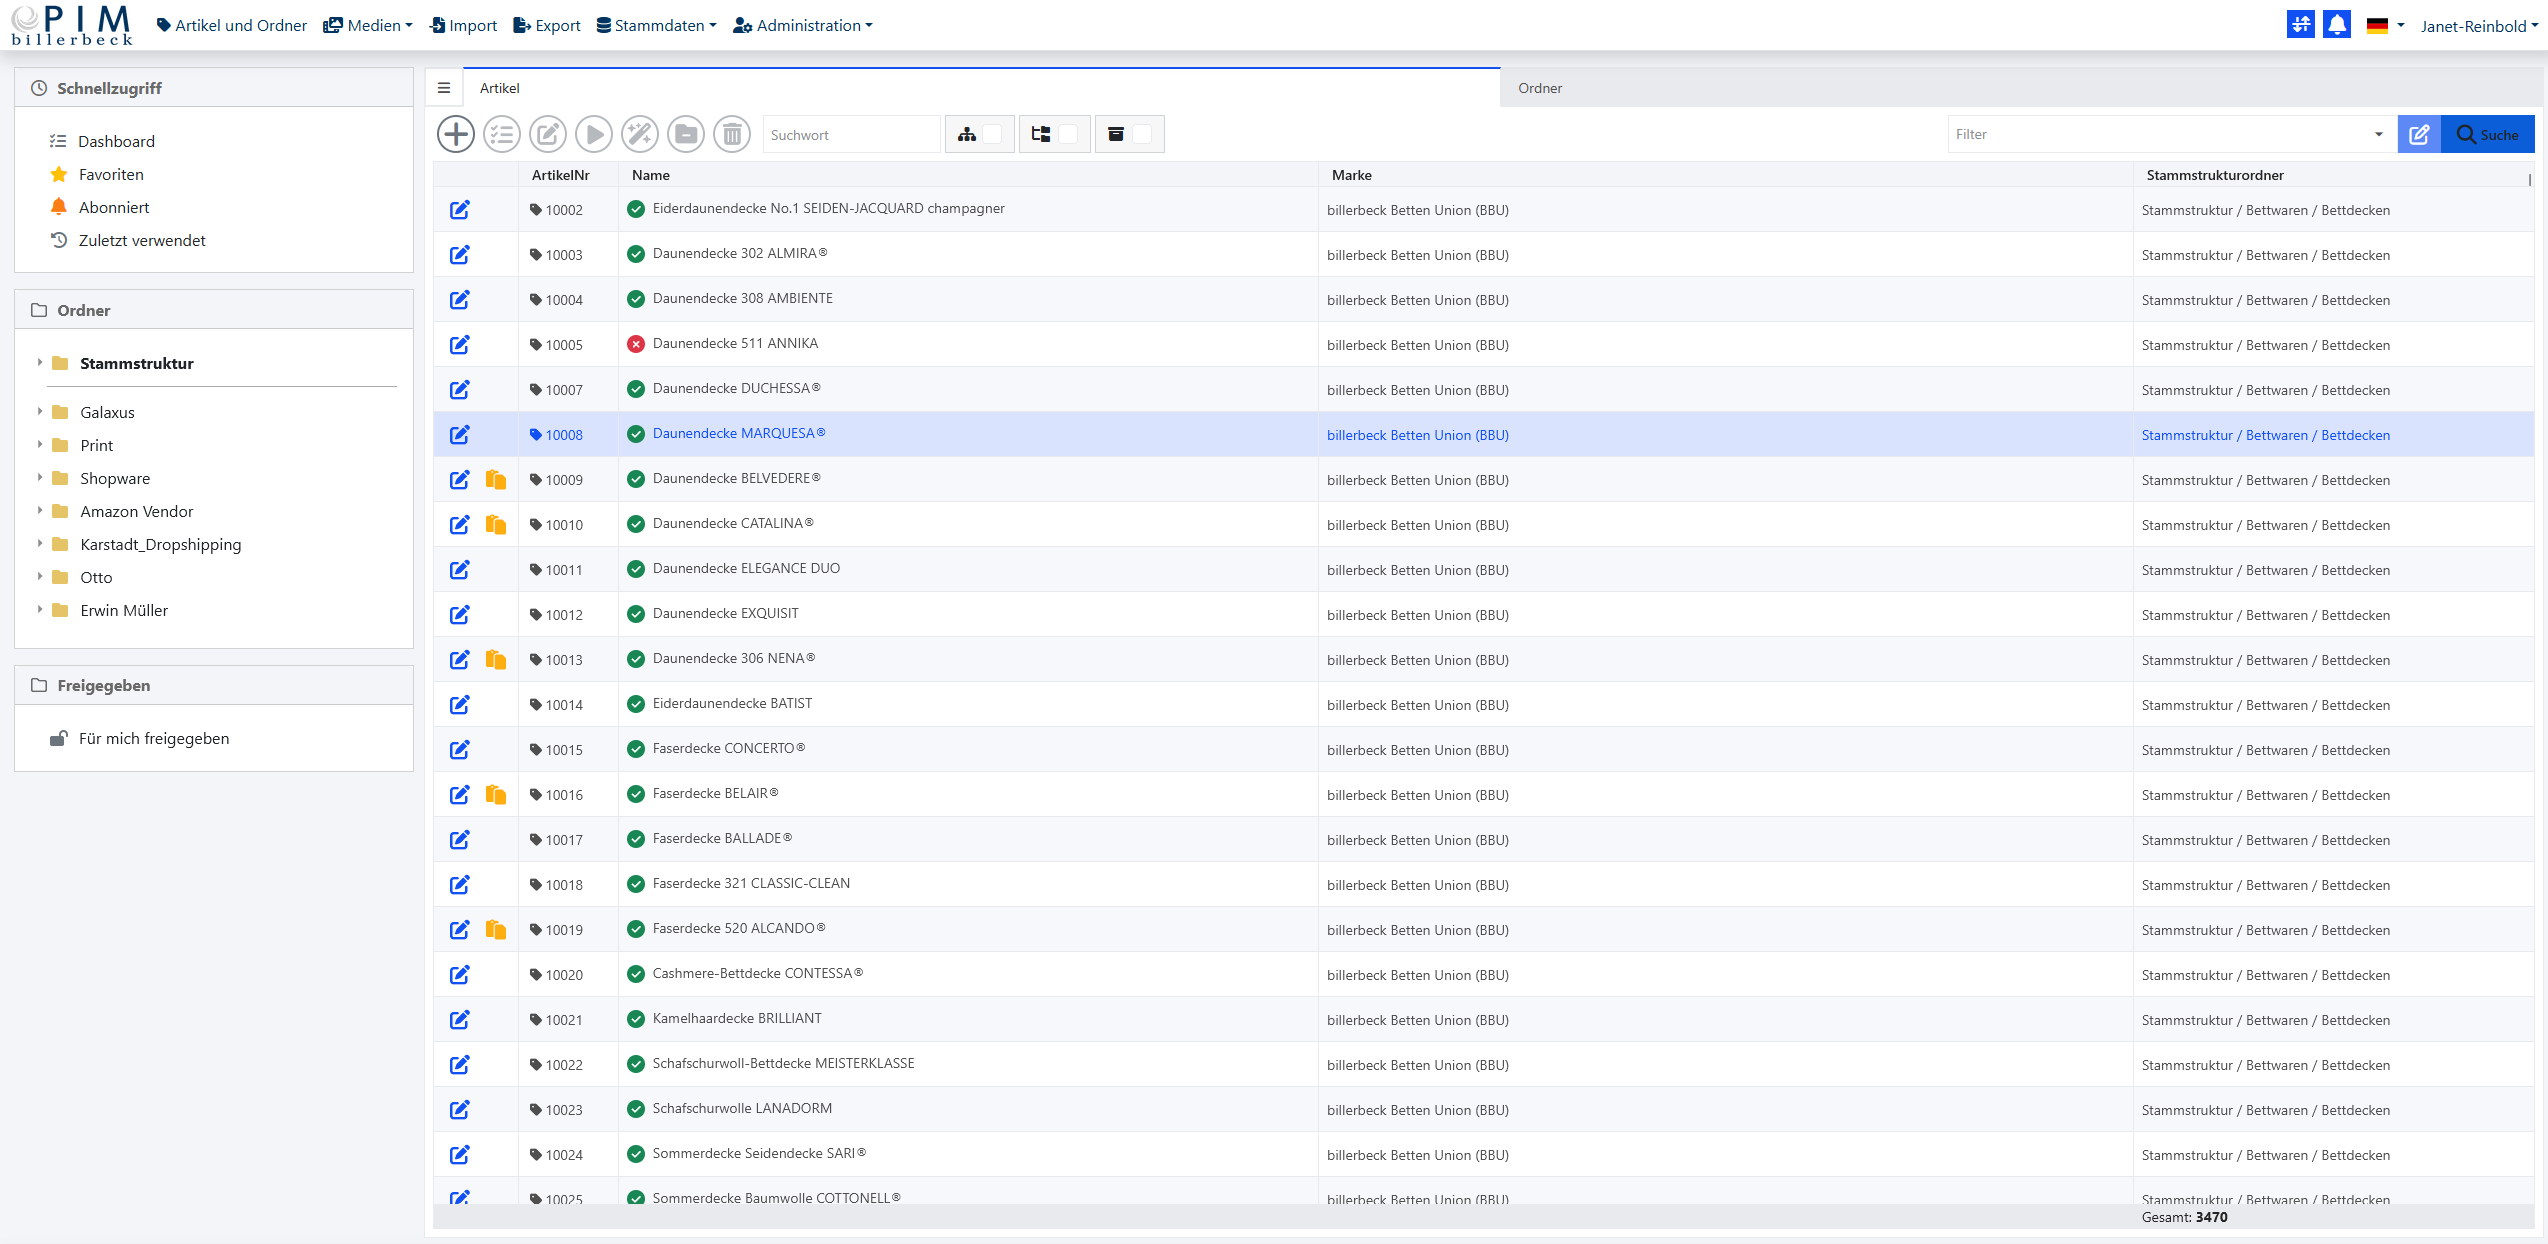Open the Filter dropdown arrow
The width and height of the screenshot is (2548, 1244).
point(2379,134)
